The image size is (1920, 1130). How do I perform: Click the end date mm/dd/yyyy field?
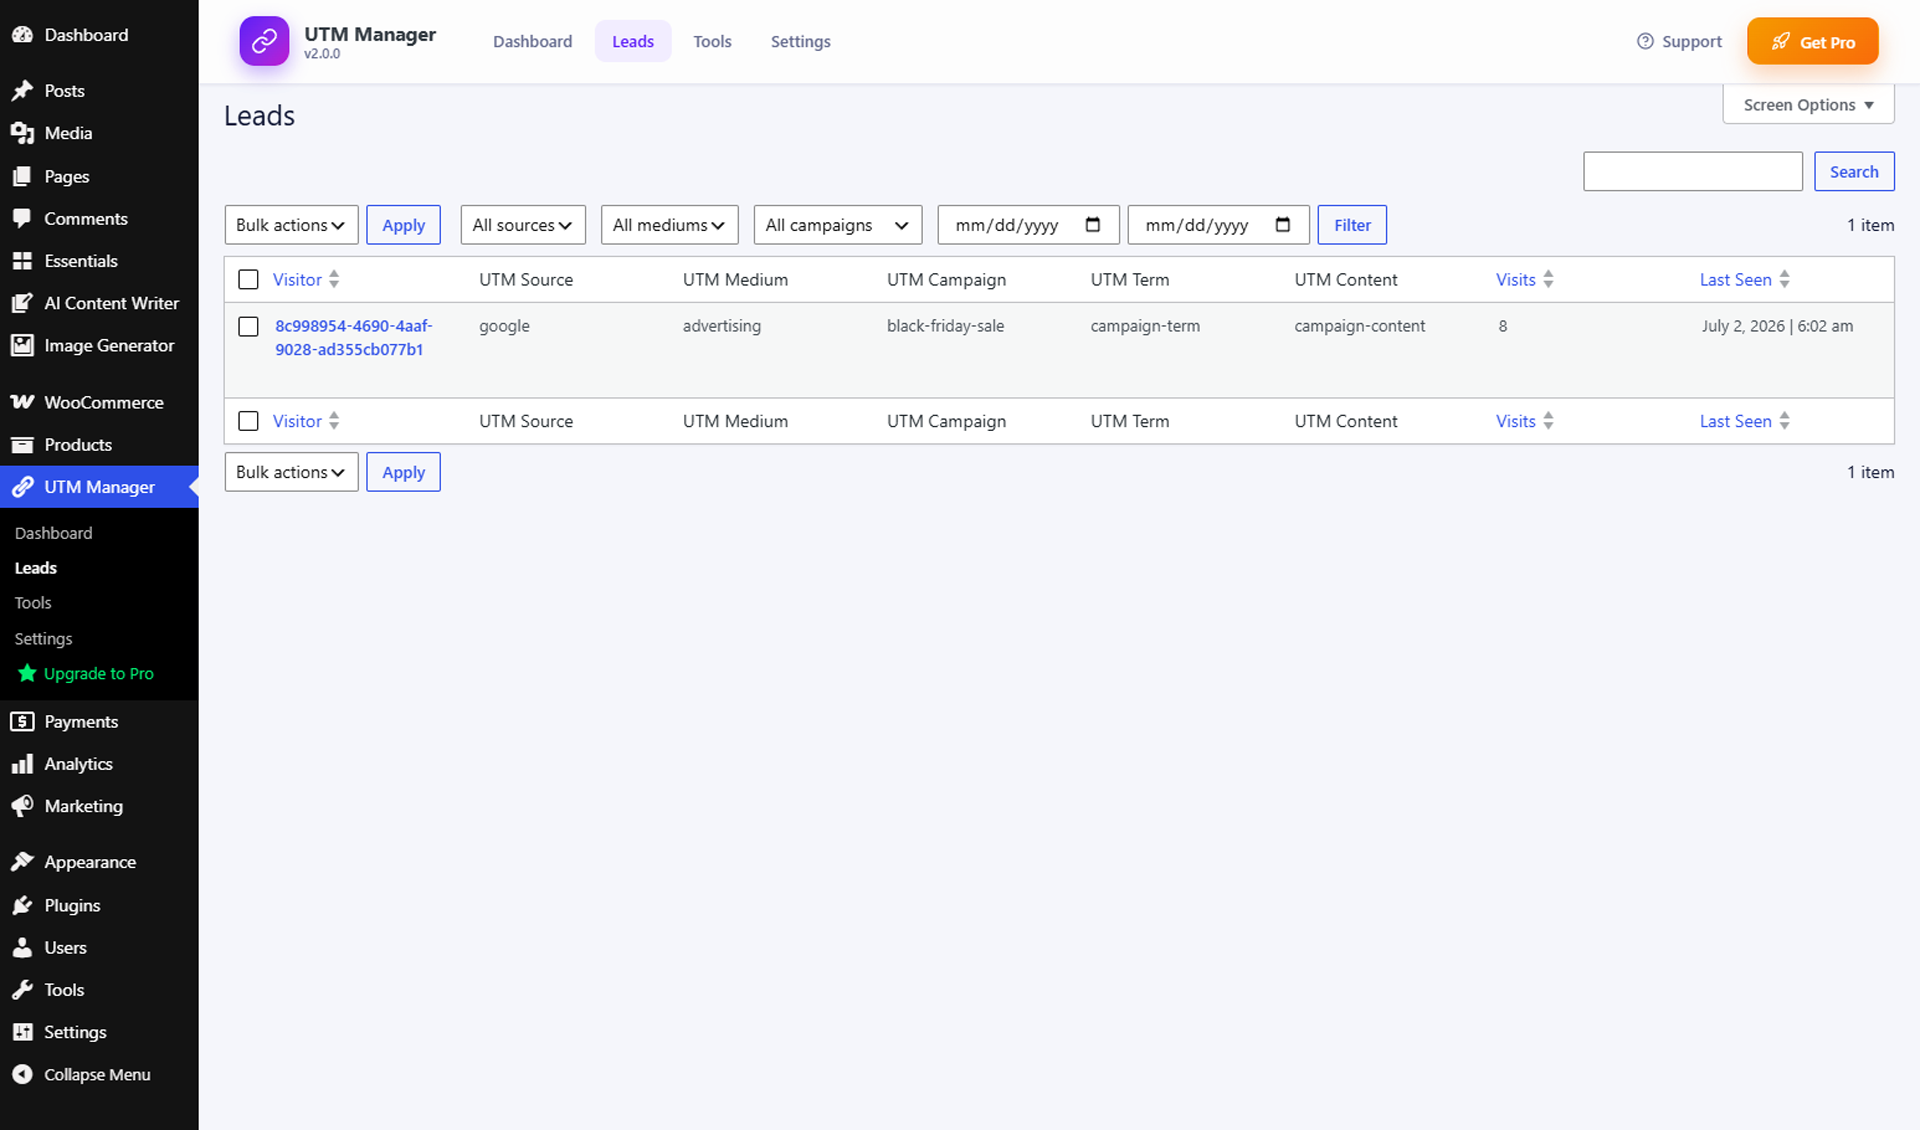(1218, 225)
